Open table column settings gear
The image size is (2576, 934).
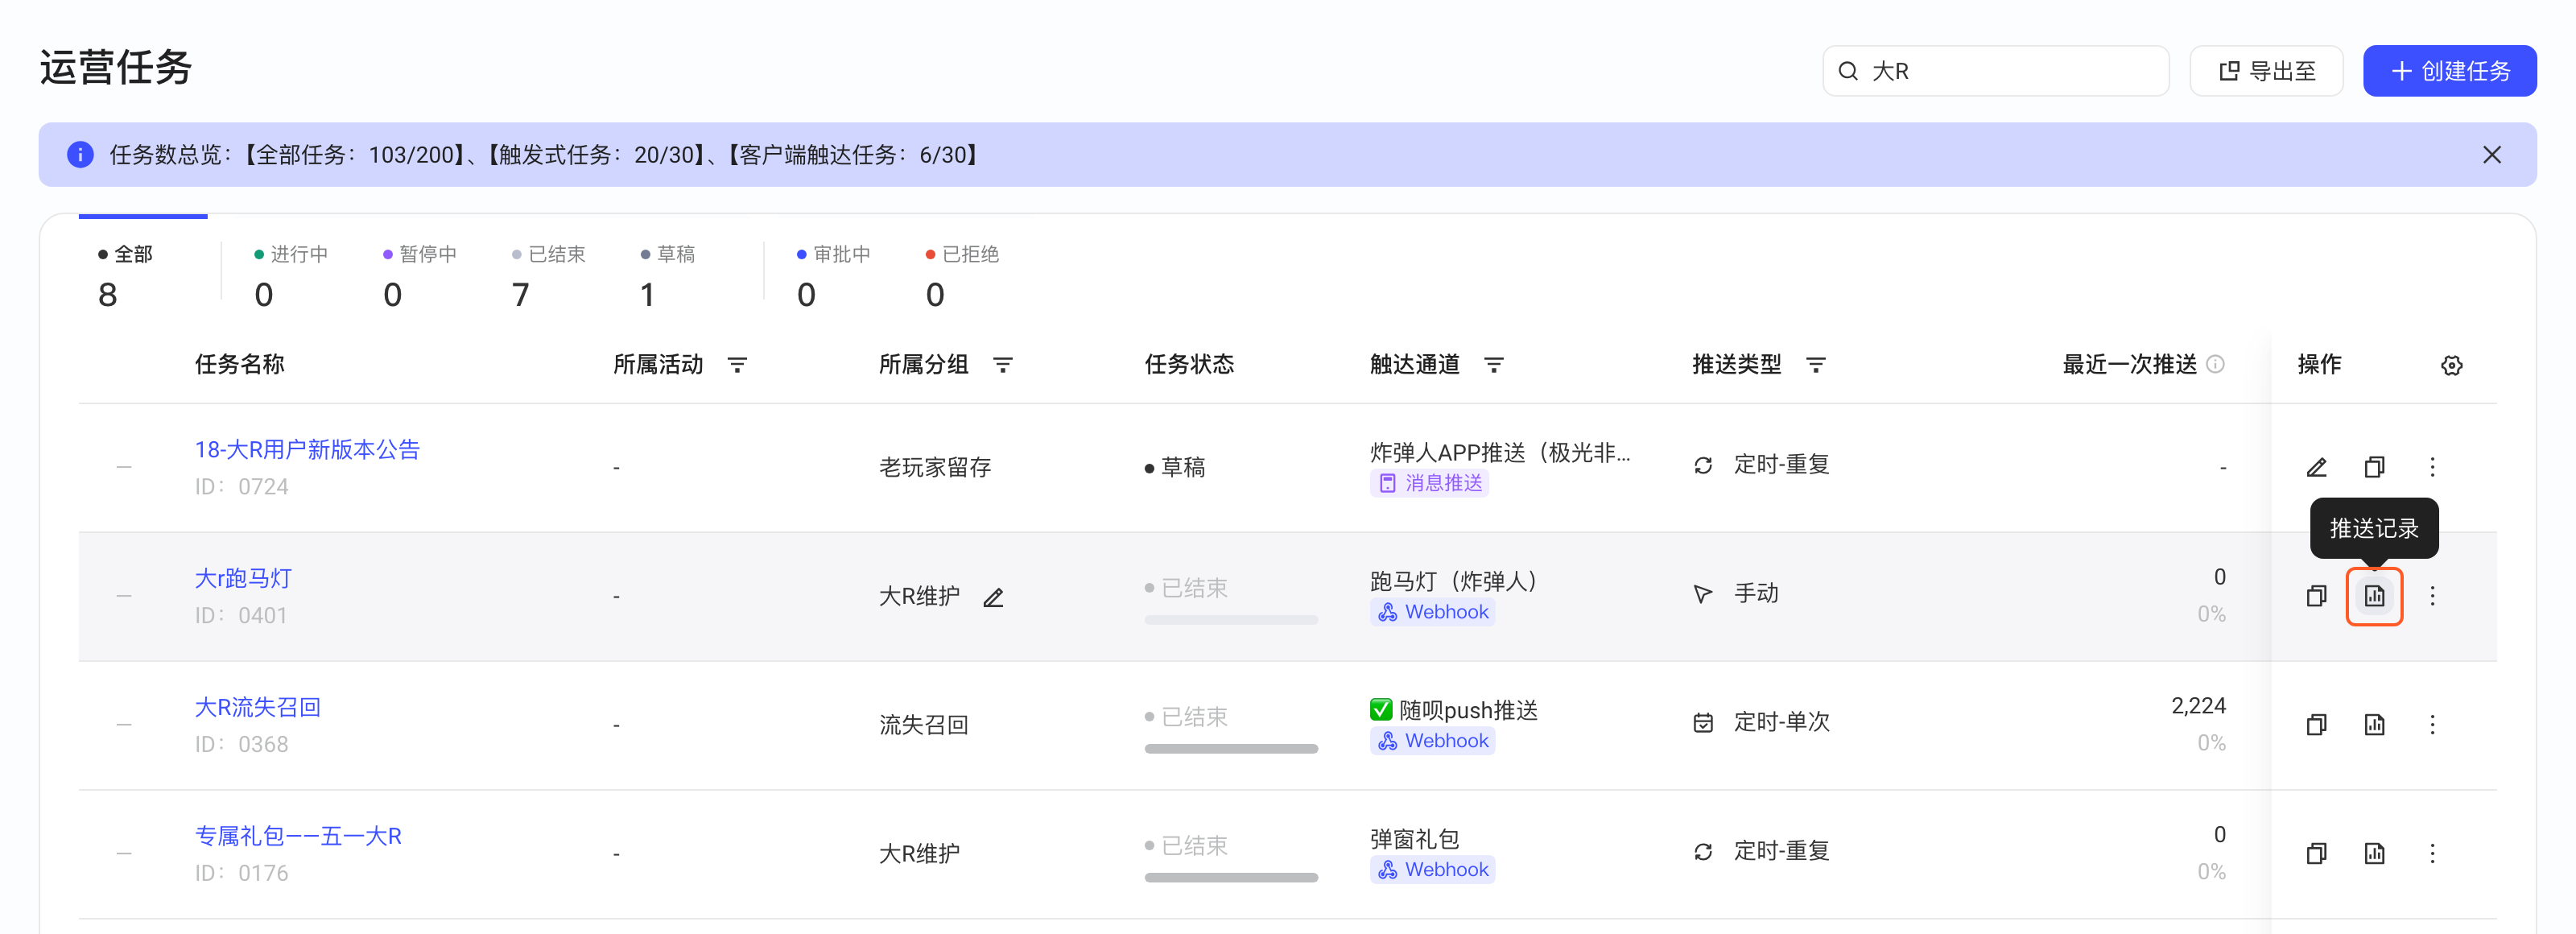pos(2451,365)
